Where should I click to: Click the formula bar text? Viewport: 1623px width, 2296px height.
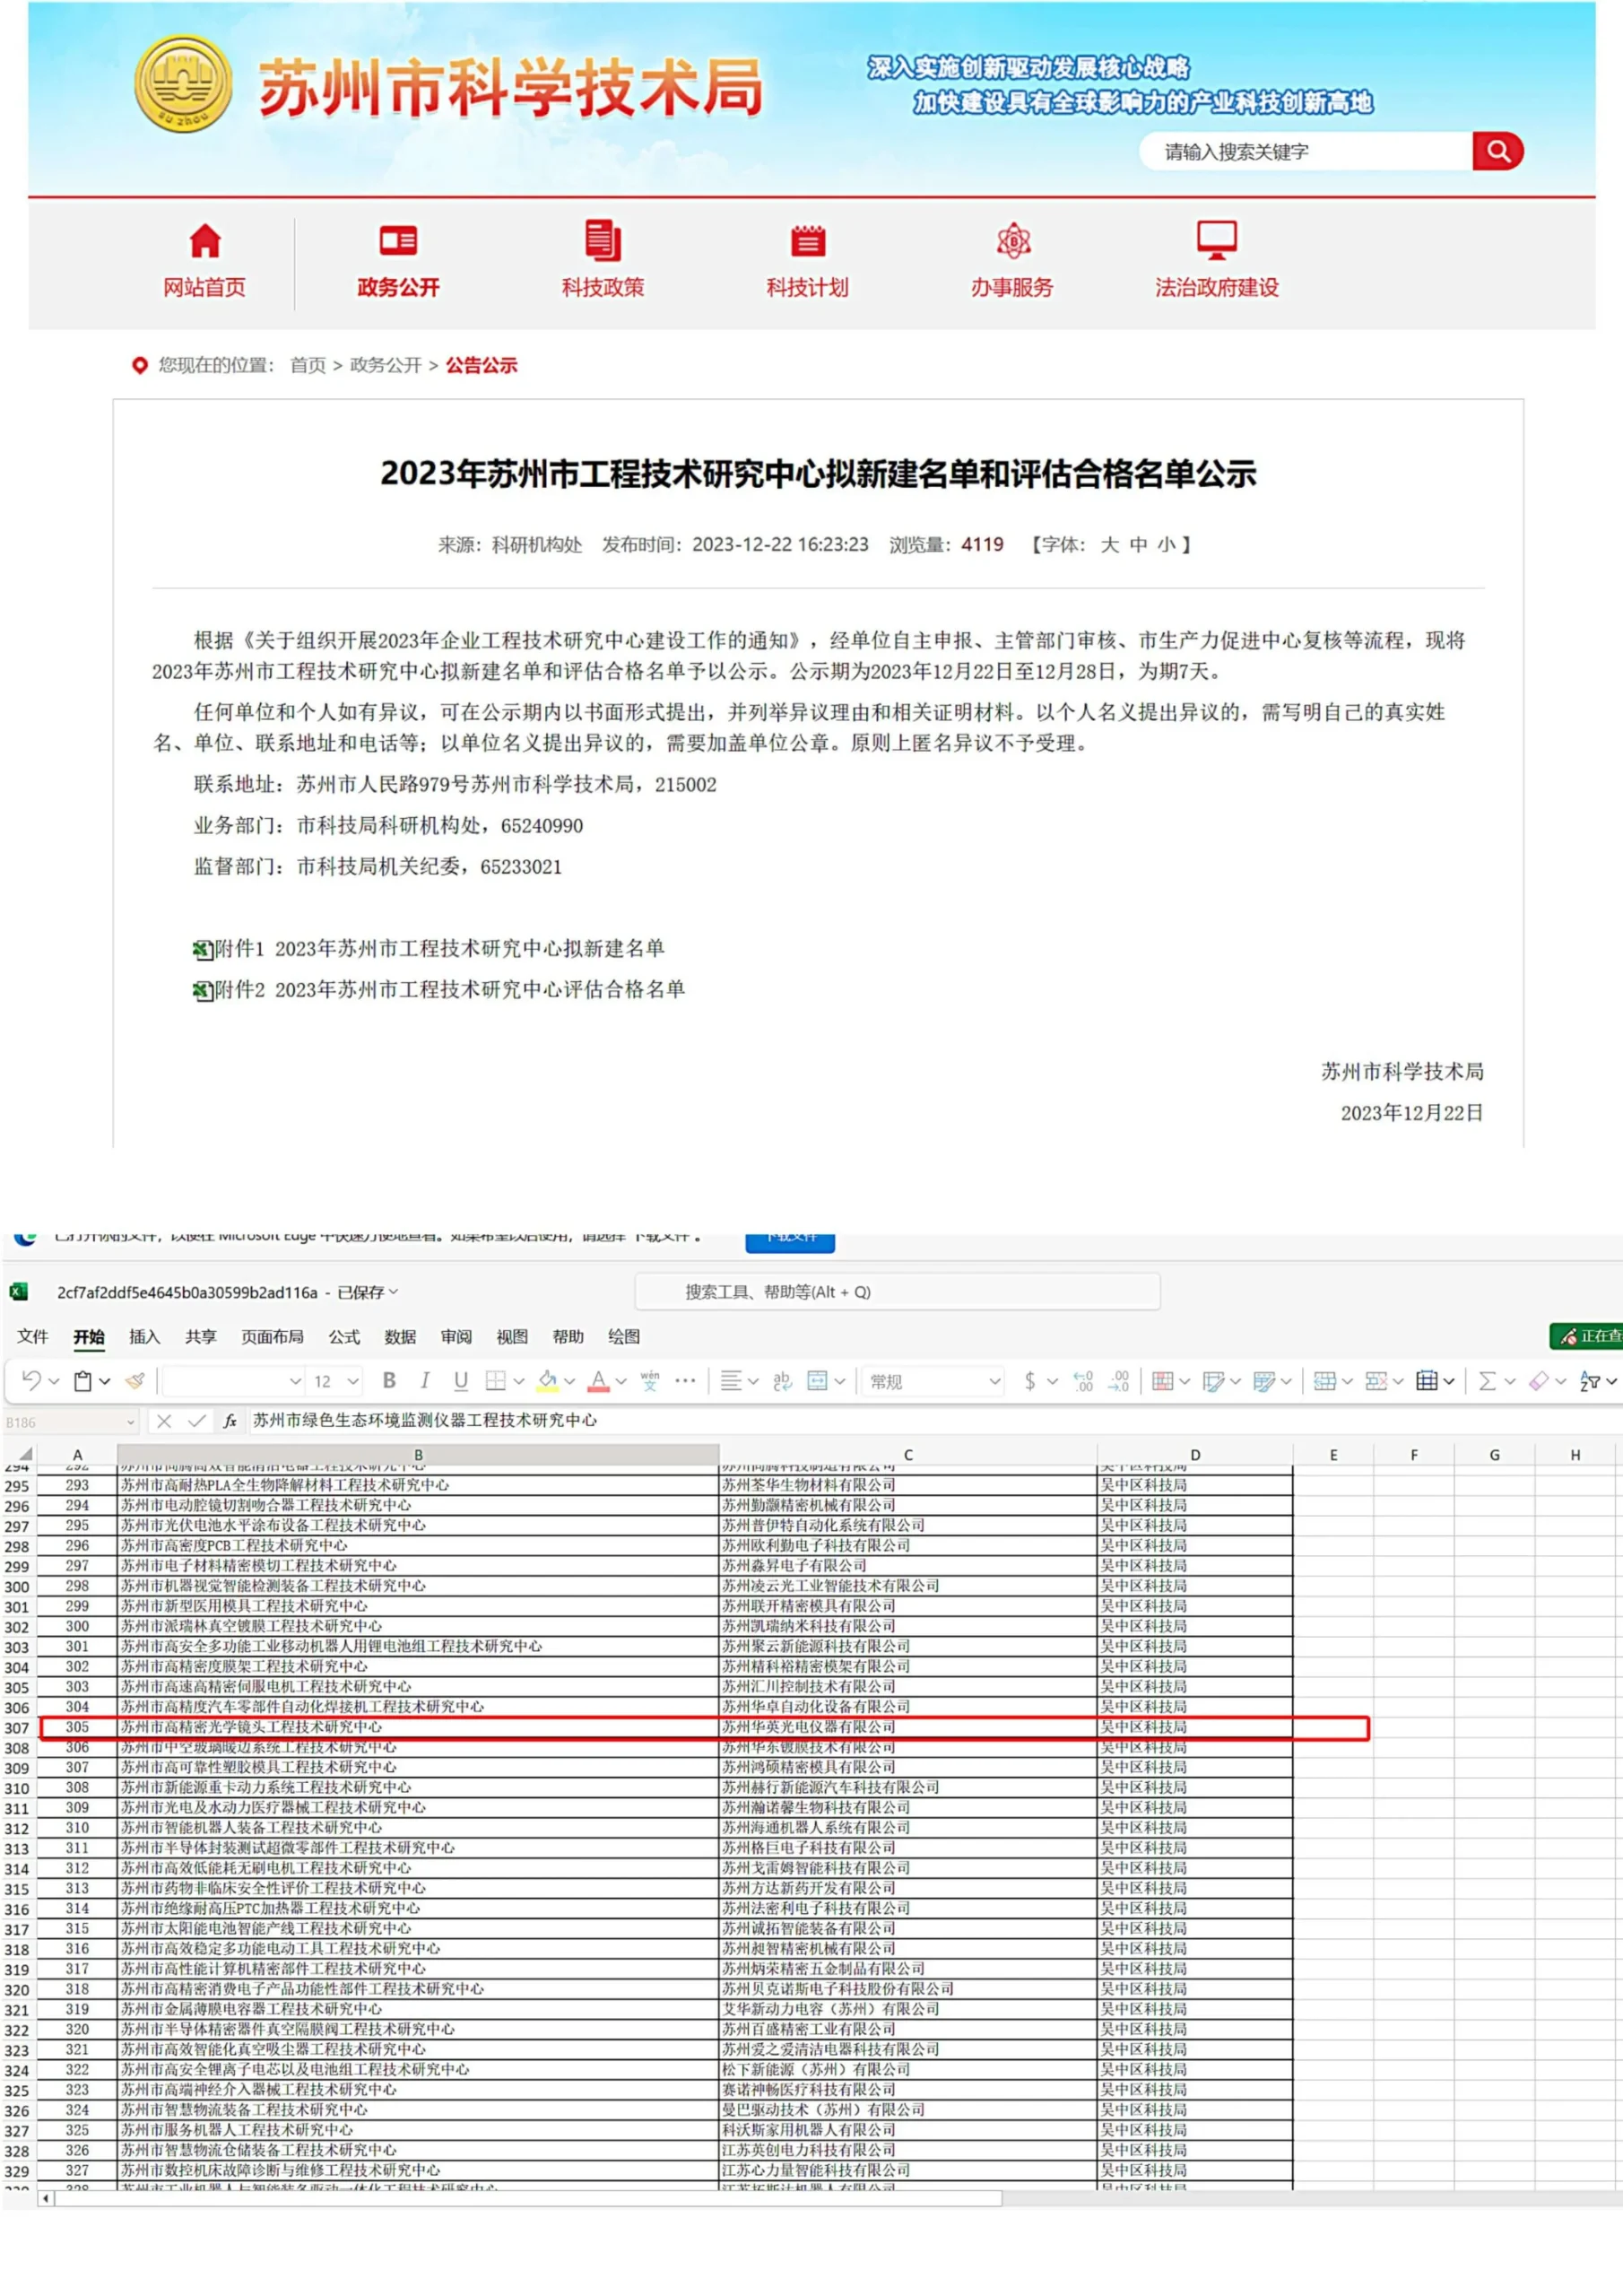pos(424,1420)
